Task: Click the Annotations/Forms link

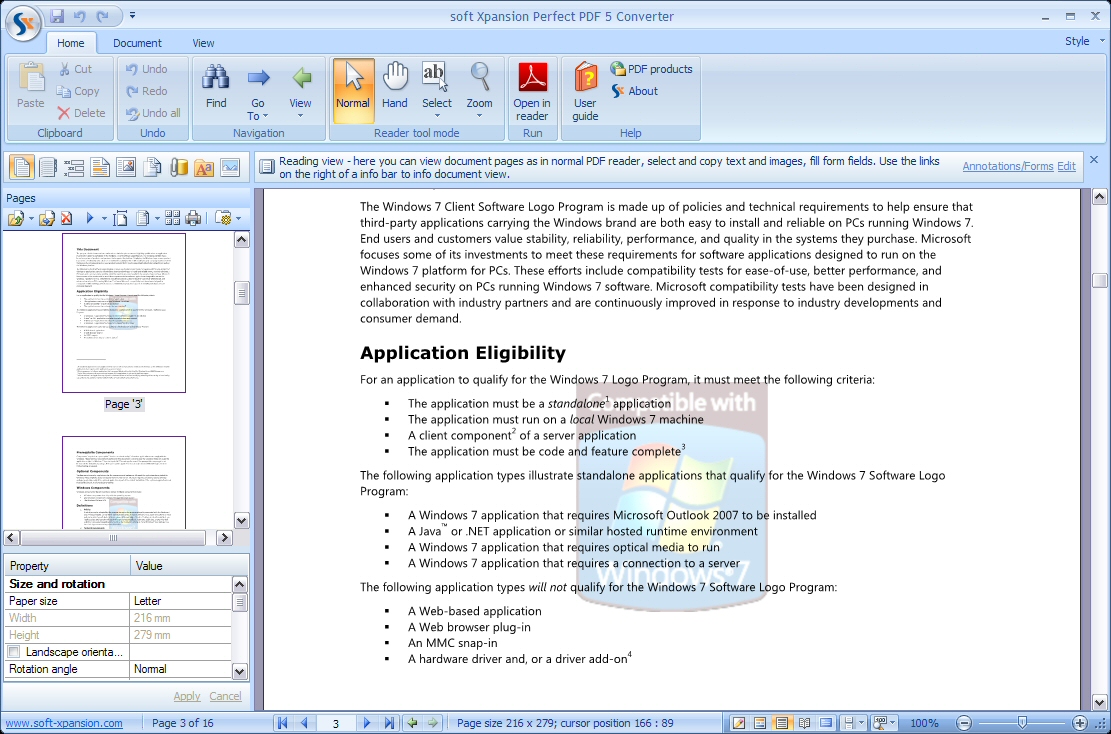Action: point(1008,166)
